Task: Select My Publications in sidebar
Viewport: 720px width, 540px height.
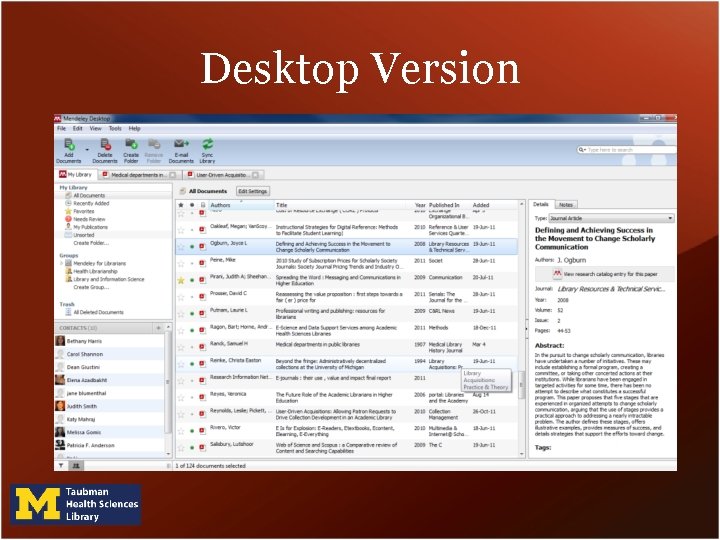Action: coord(90,227)
